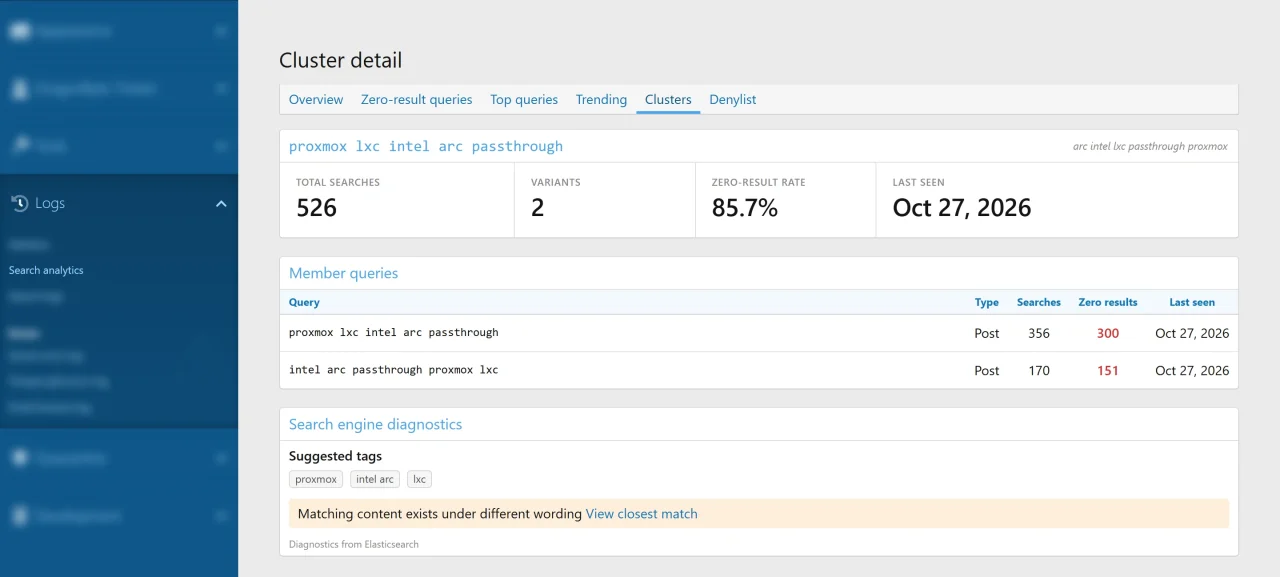Click the lxc suggested tag

click(x=419, y=479)
